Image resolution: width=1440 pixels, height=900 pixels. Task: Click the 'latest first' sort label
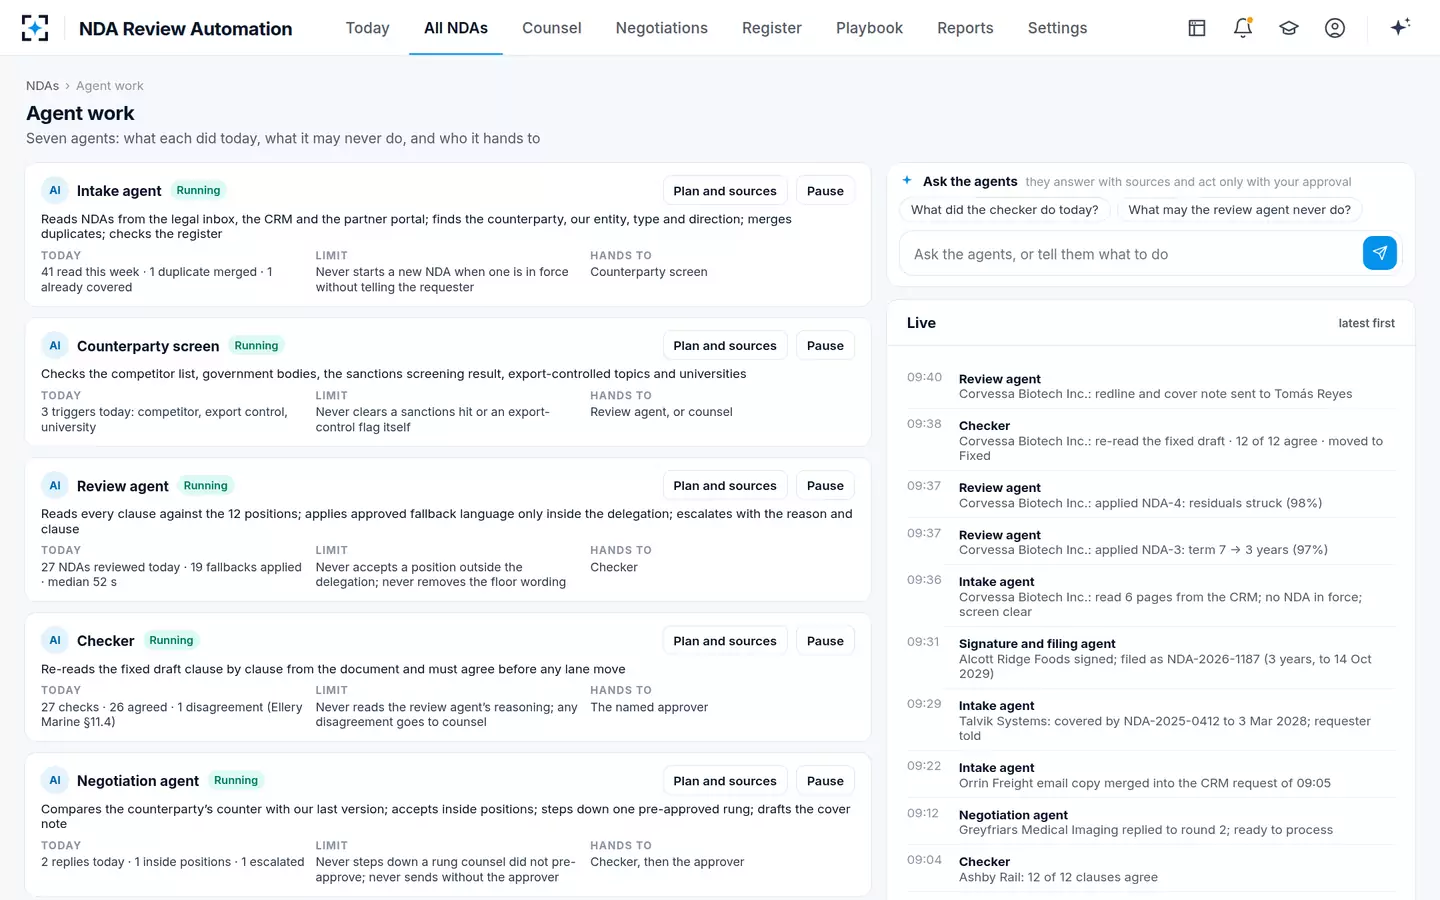tap(1366, 323)
